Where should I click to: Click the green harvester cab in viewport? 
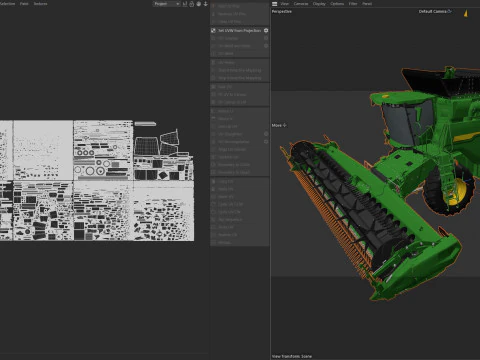[x=405, y=118]
